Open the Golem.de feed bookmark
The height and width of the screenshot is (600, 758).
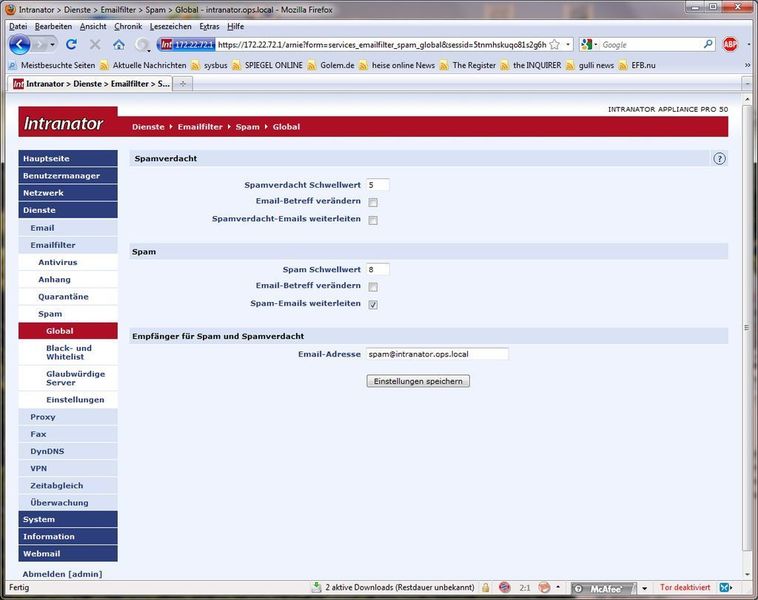(331, 65)
